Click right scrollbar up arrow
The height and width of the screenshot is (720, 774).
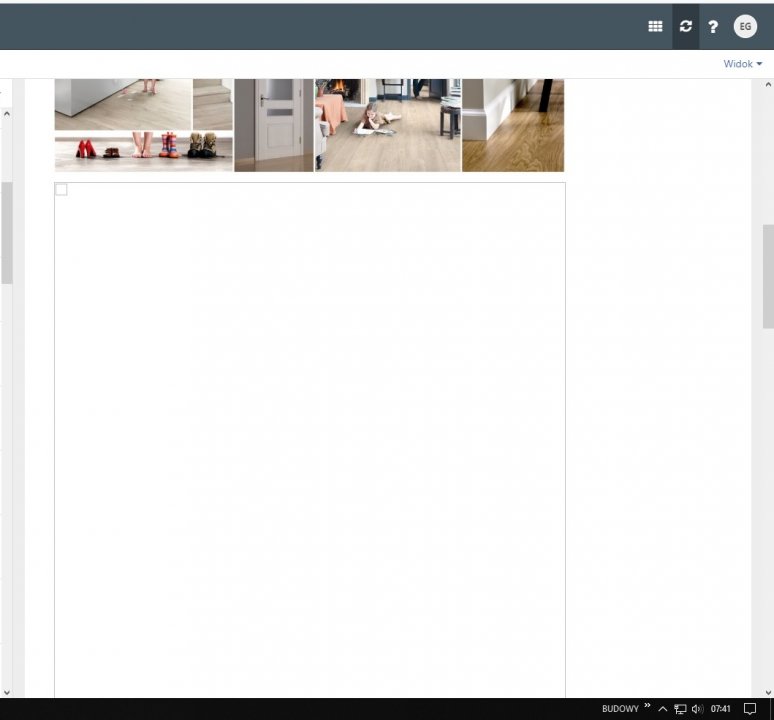tap(768, 85)
